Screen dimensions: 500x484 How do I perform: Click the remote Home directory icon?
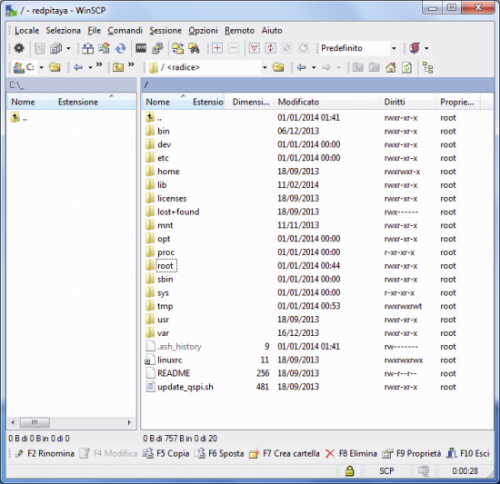391,68
